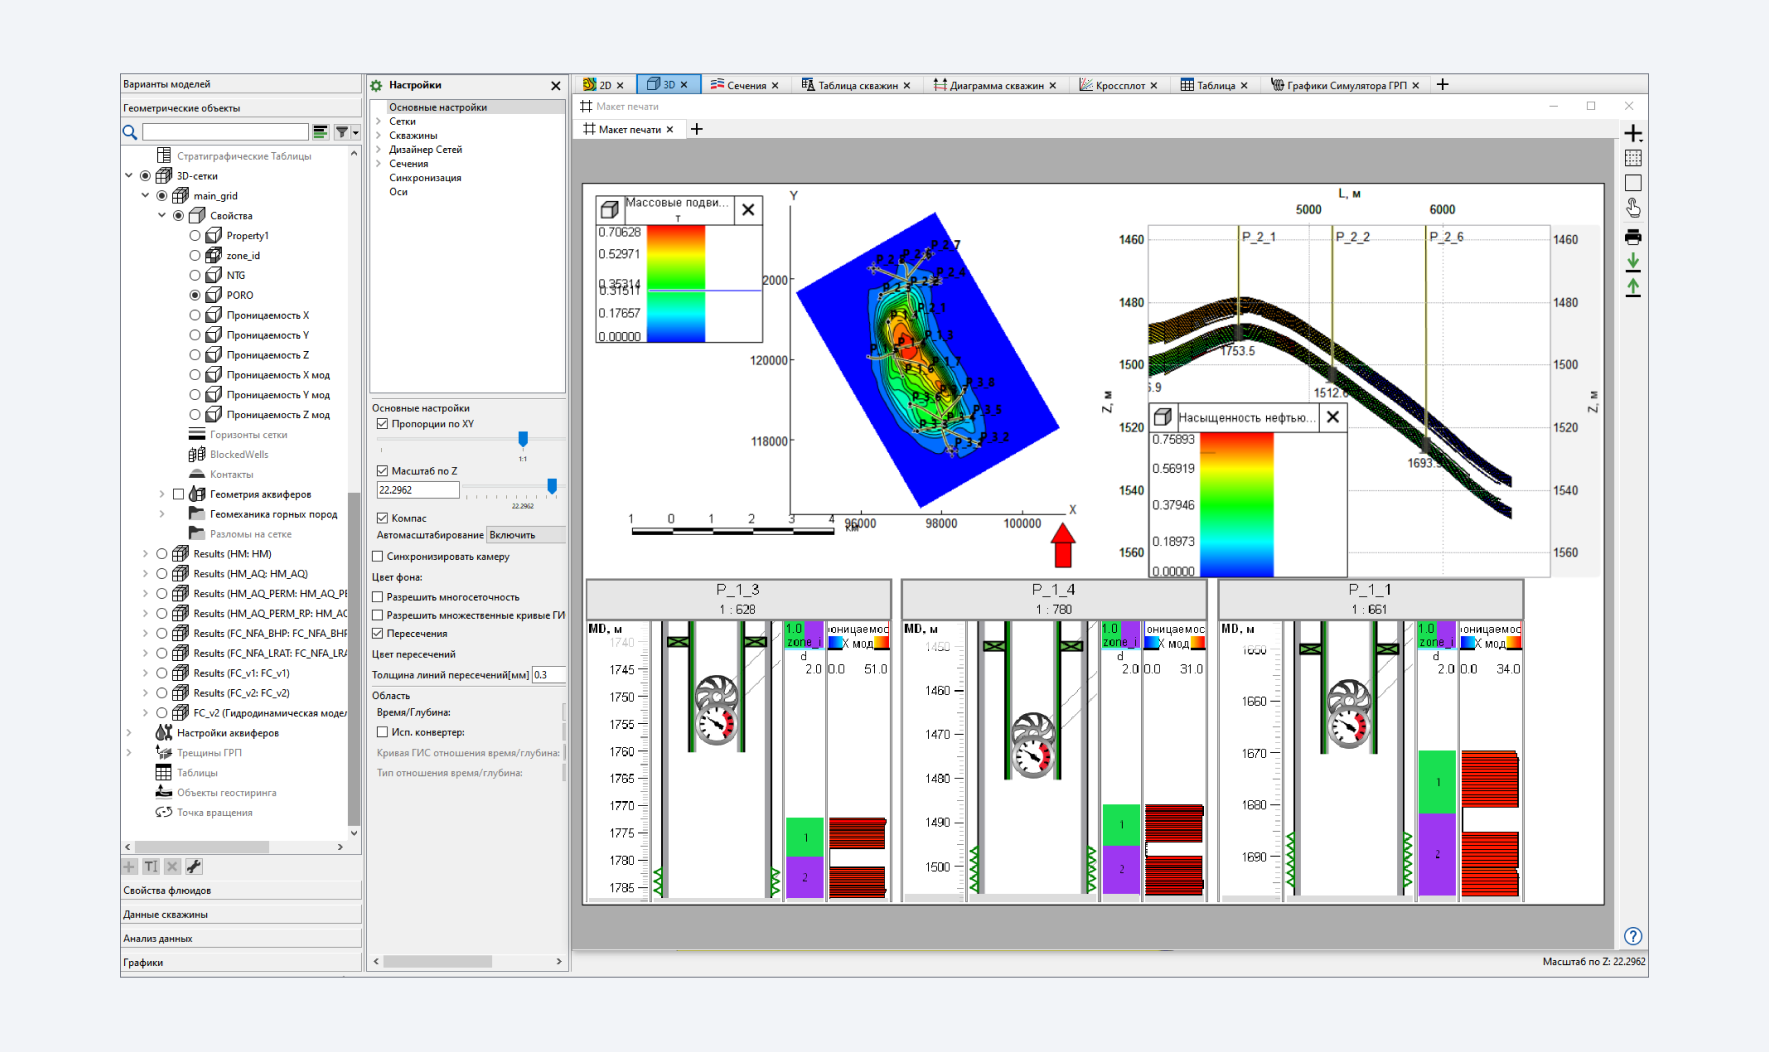Close the Настройки panel
Screen dimensions: 1769x1052
[556, 86]
